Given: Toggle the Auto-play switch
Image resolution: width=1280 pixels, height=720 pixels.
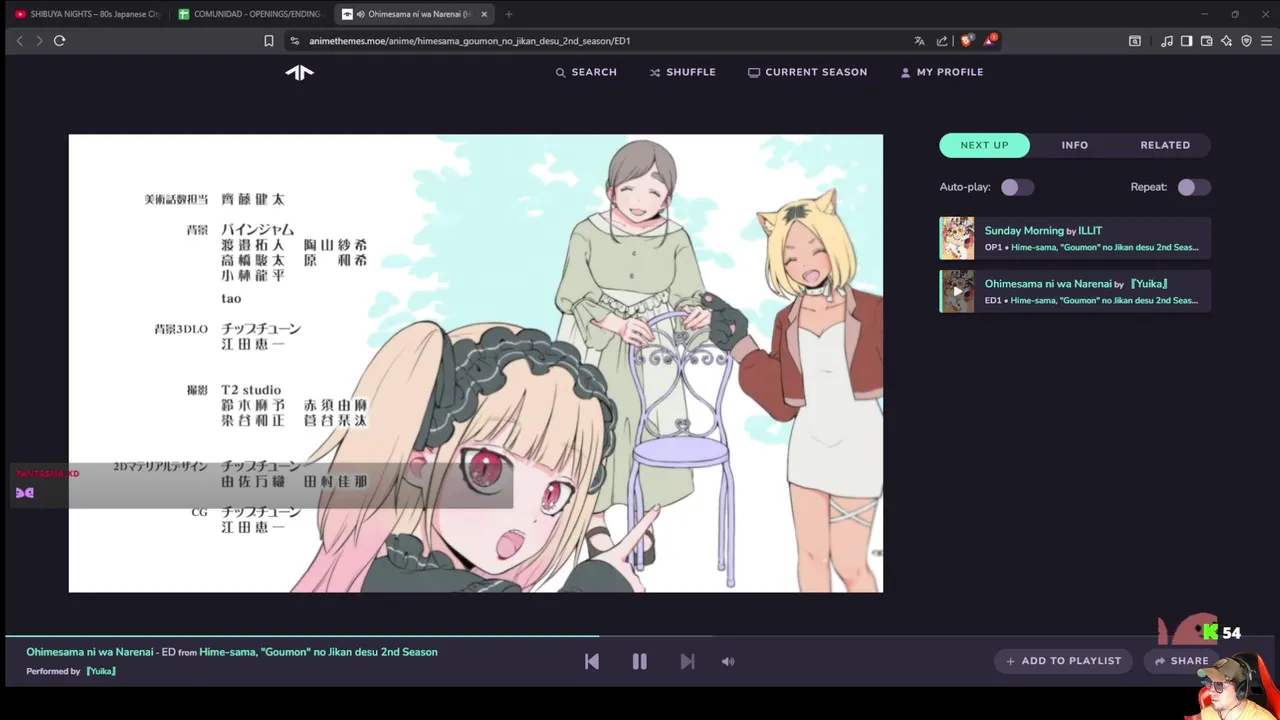Looking at the screenshot, I should click(1017, 187).
